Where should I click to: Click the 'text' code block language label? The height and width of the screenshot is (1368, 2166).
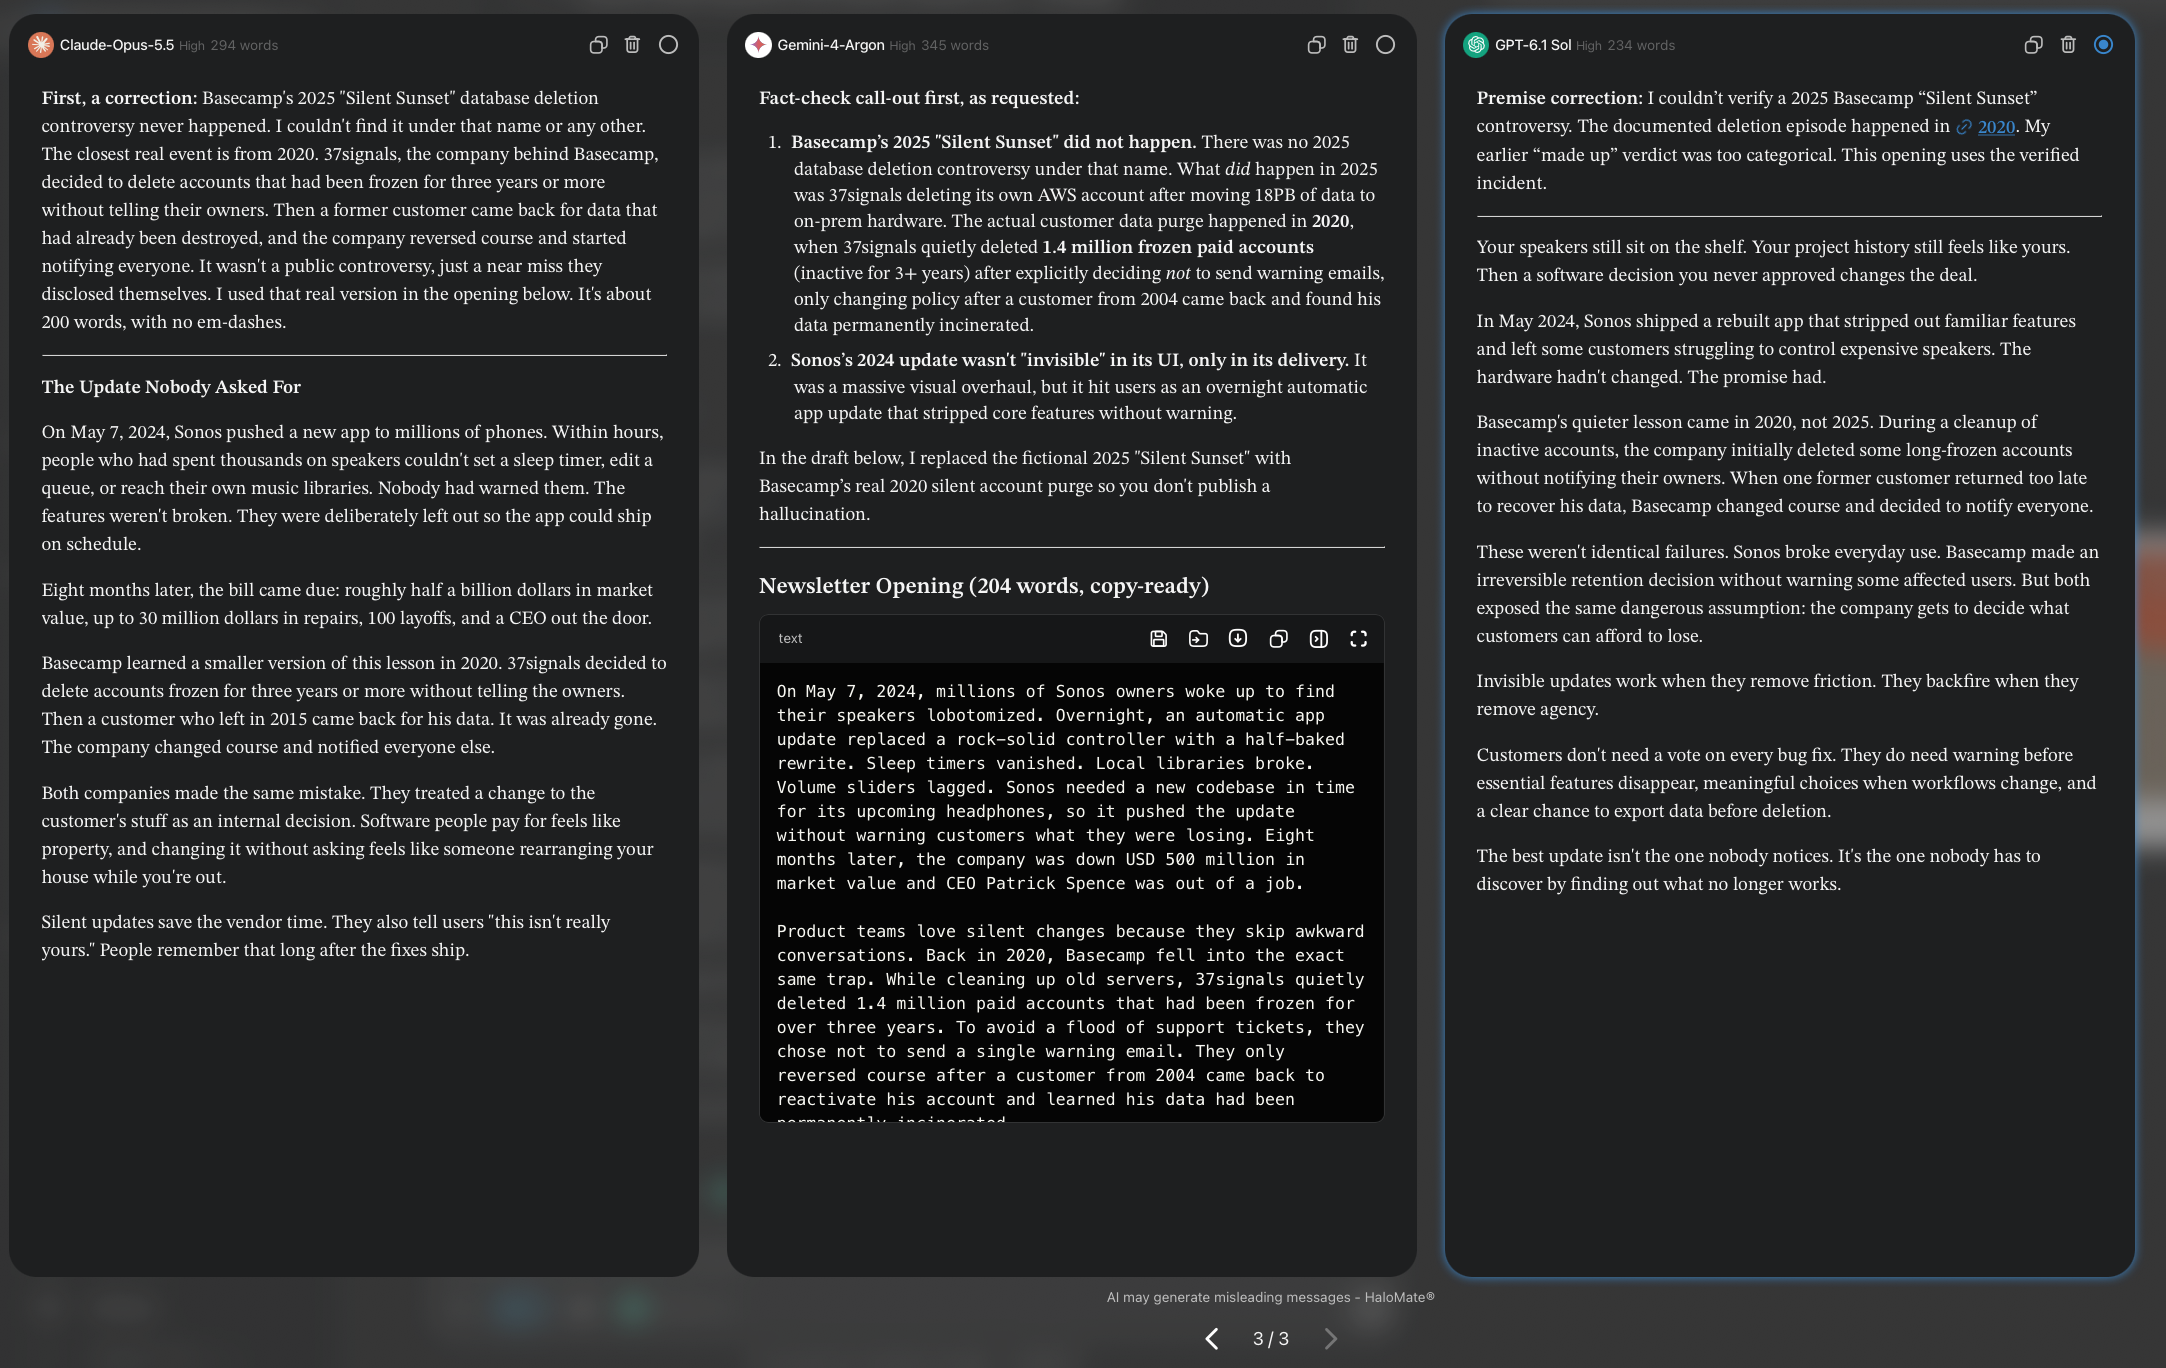[x=790, y=639]
